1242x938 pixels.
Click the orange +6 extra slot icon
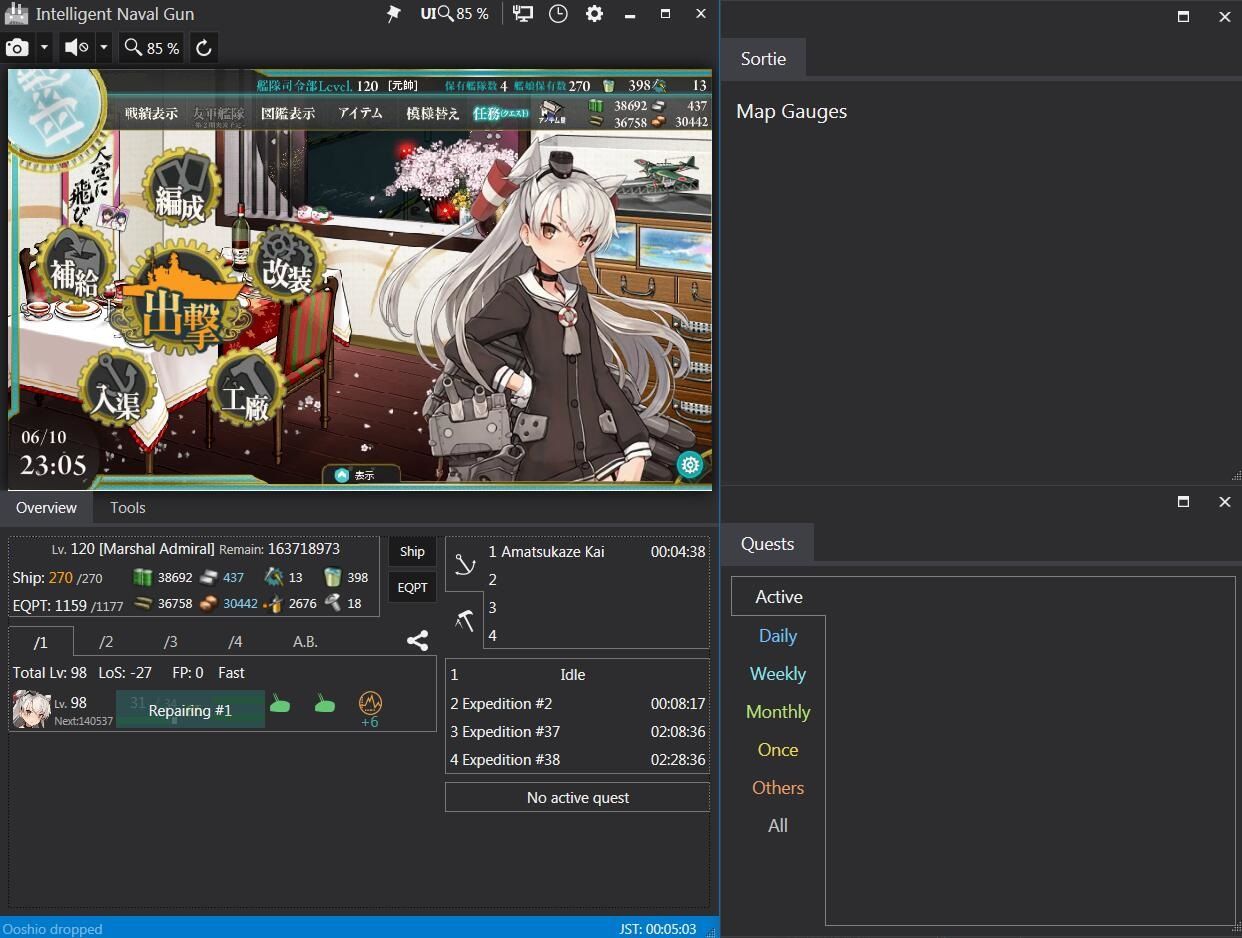click(370, 708)
